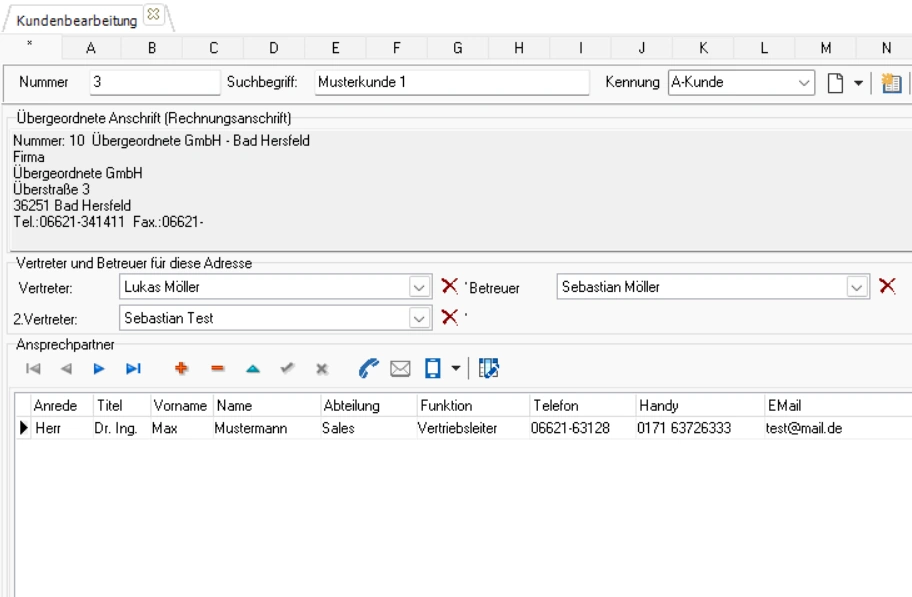912x597 pixels.
Task: Open dropdown arrow next to new document icon
Action: [x=858, y=83]
